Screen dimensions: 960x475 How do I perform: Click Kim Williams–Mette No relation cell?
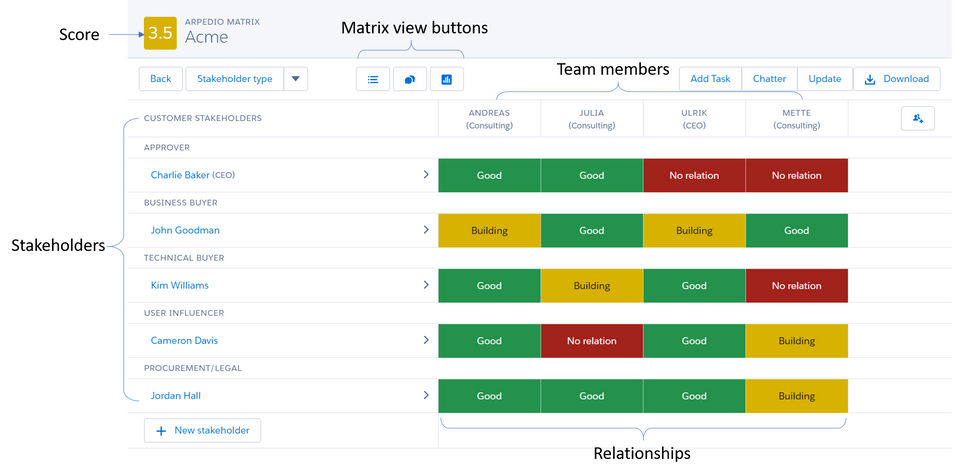pos(797,285)
